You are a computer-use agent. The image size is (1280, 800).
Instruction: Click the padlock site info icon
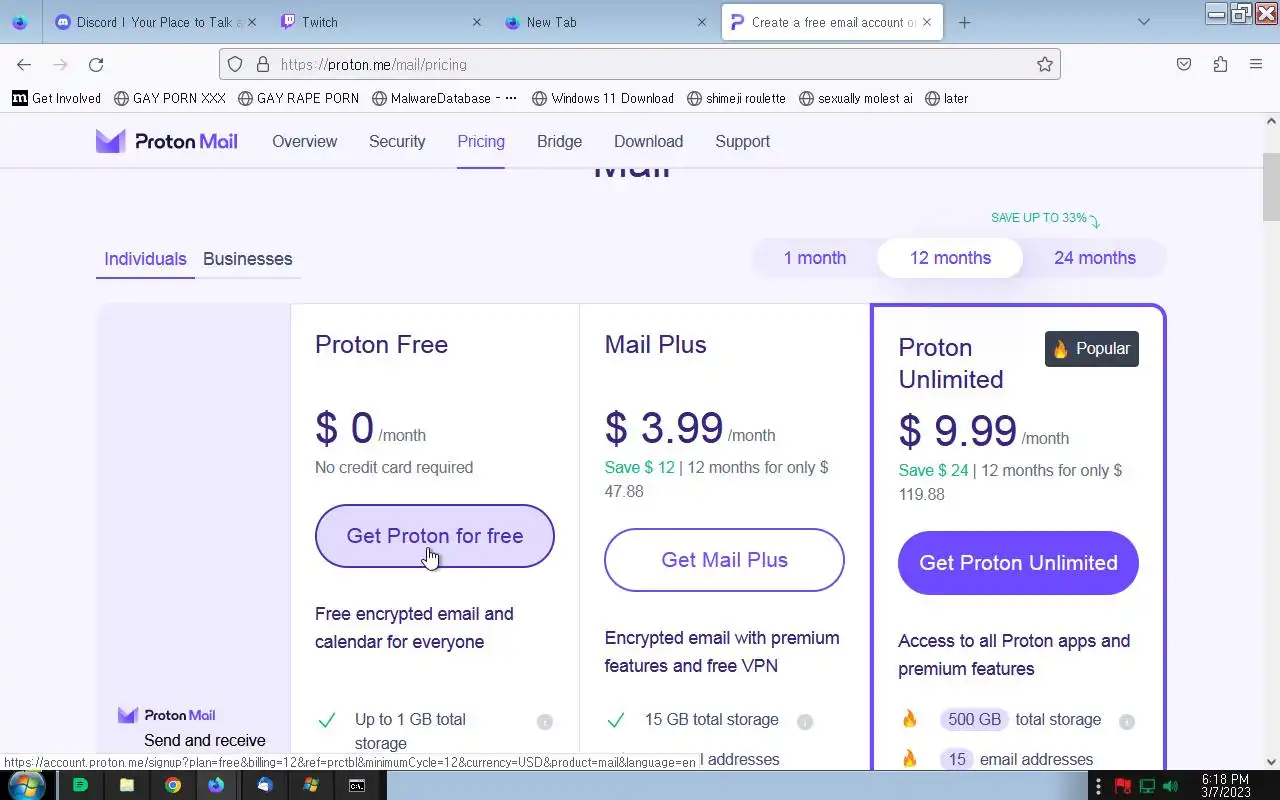point(263,64)
